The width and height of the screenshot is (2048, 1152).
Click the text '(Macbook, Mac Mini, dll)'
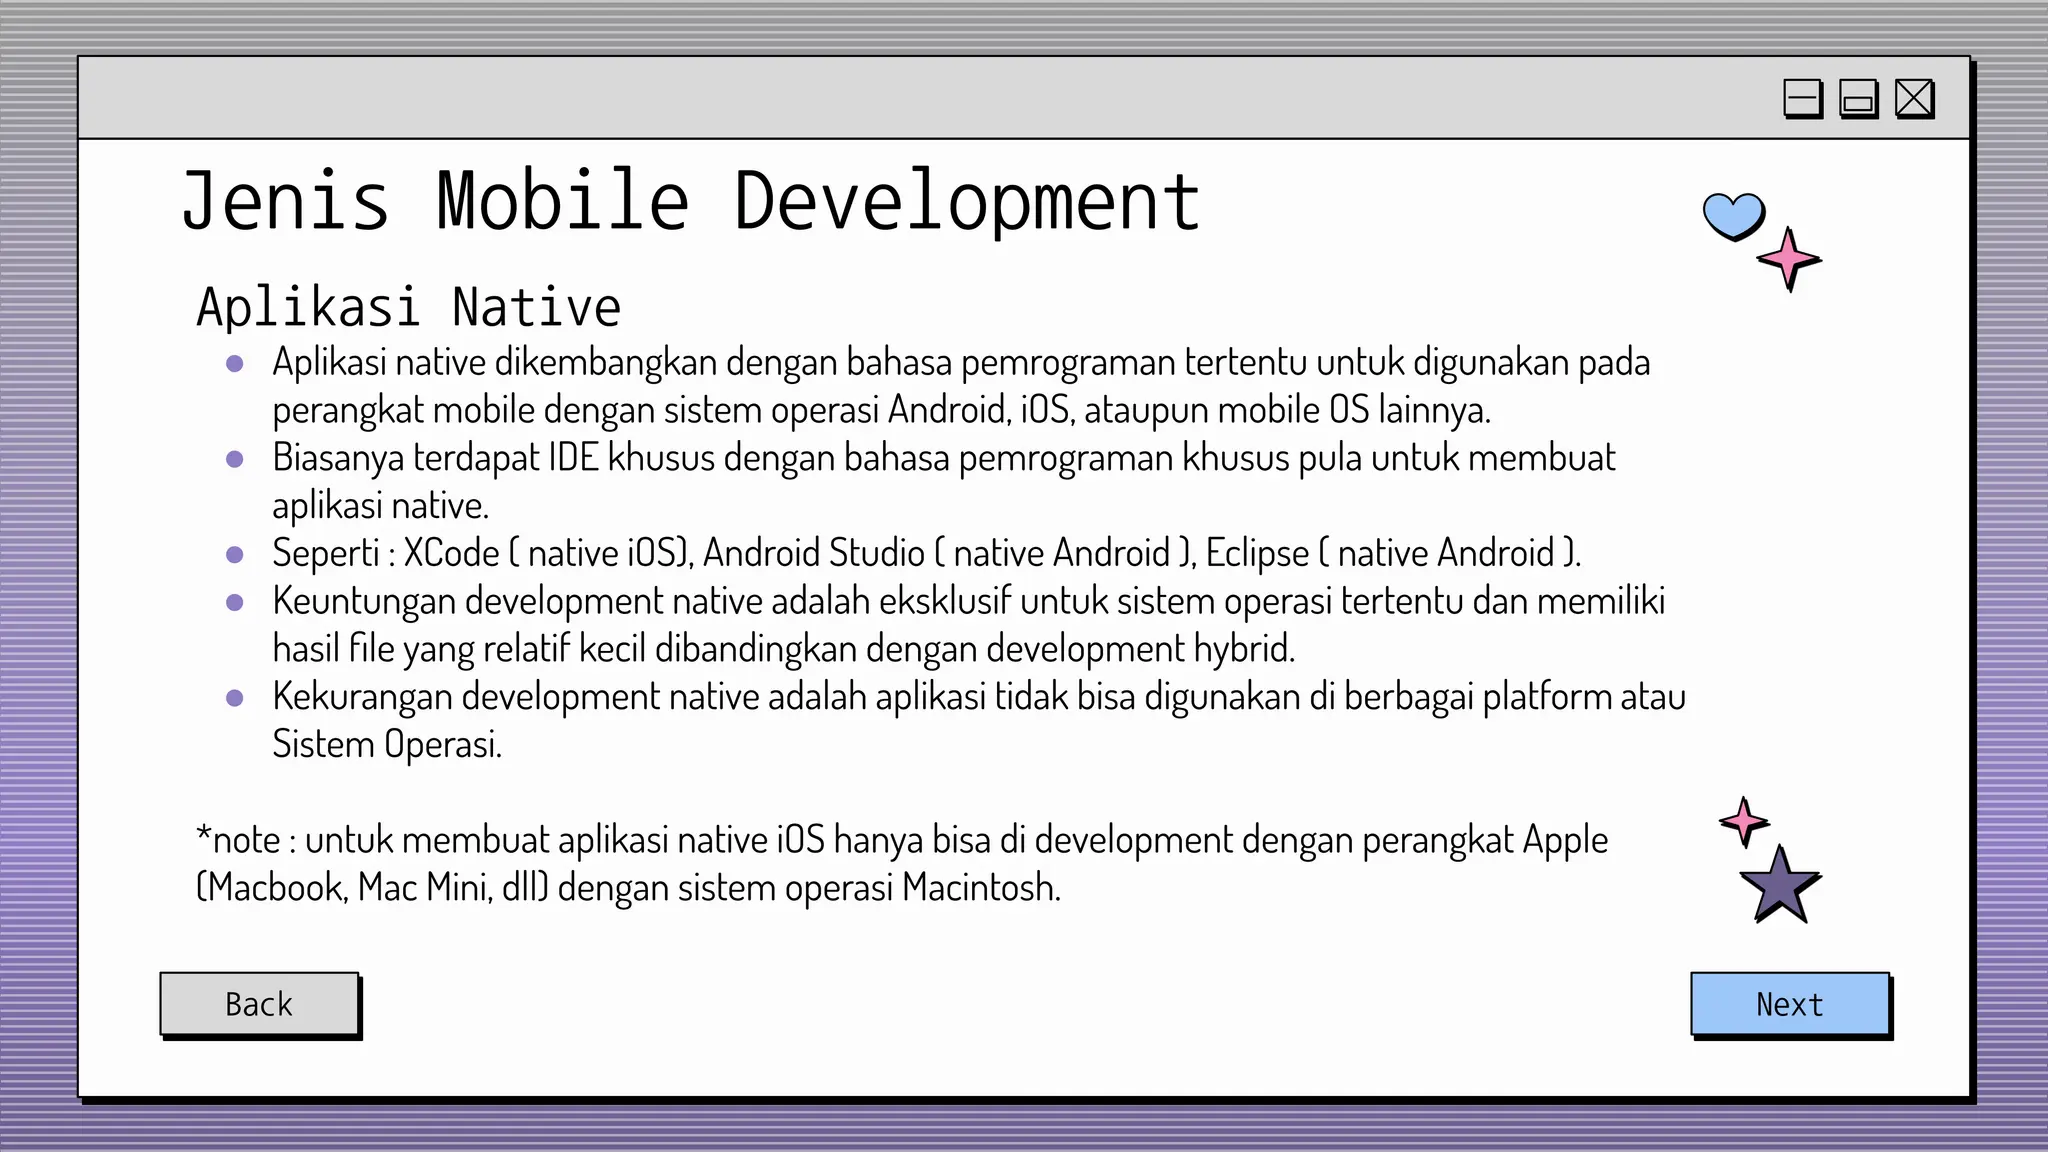372,887
